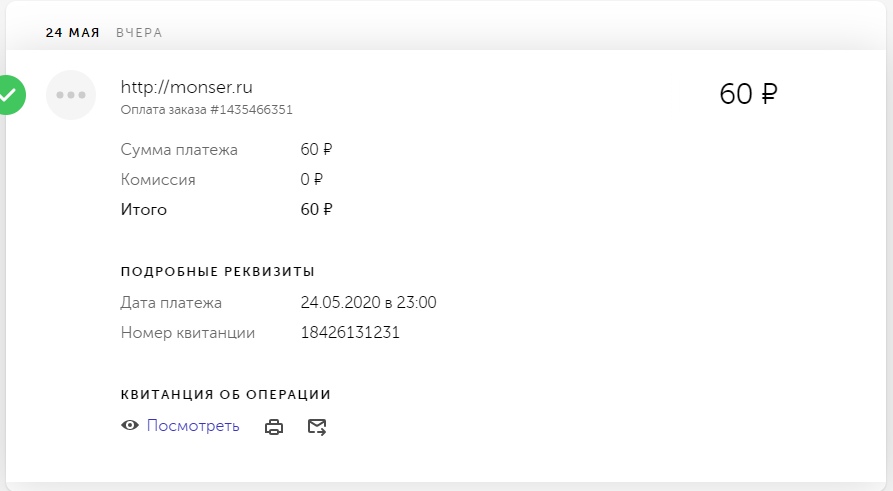
Task: Click the receipt number 18426131231
Action: (x=350, y=333)
